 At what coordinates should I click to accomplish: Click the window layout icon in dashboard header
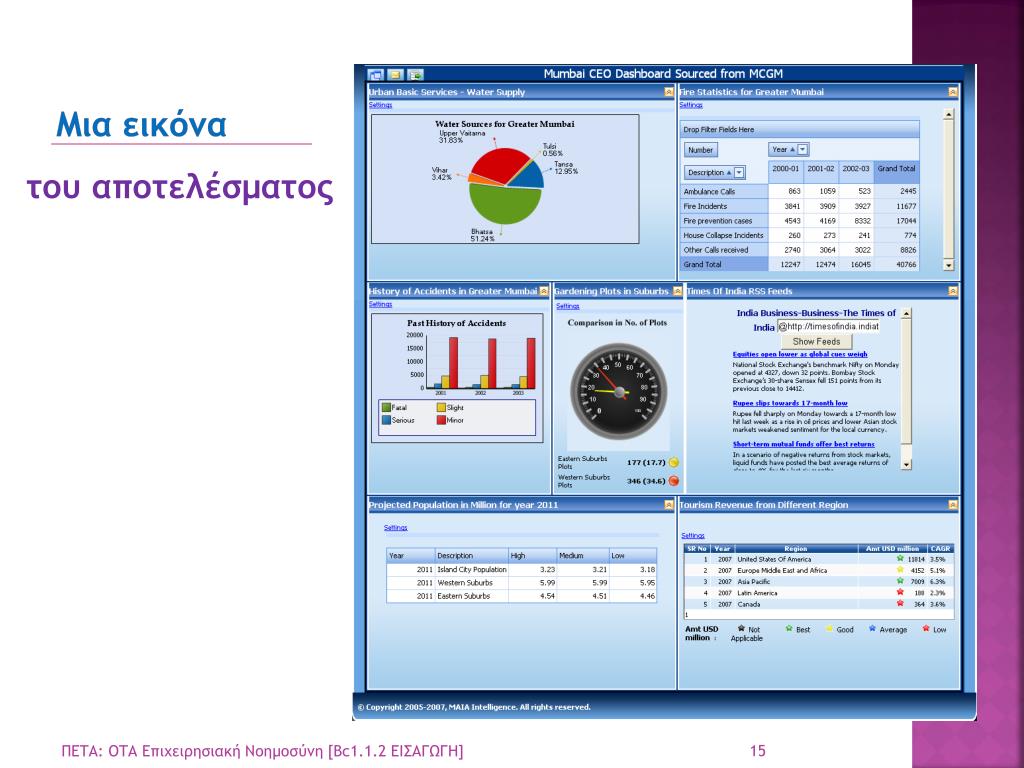[375, 74]
